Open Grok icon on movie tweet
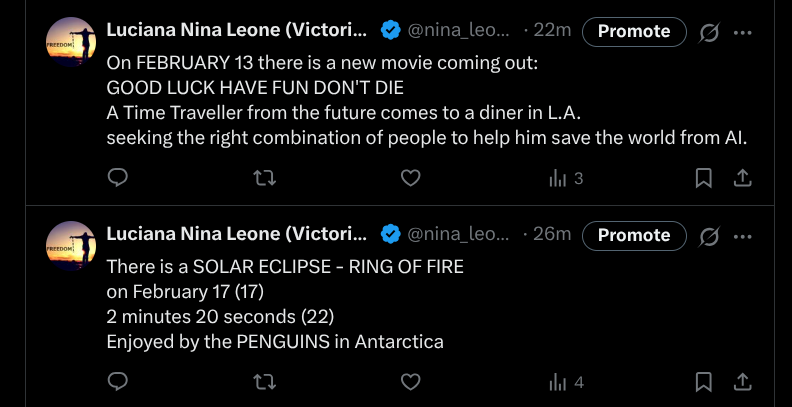 [710, 32]
